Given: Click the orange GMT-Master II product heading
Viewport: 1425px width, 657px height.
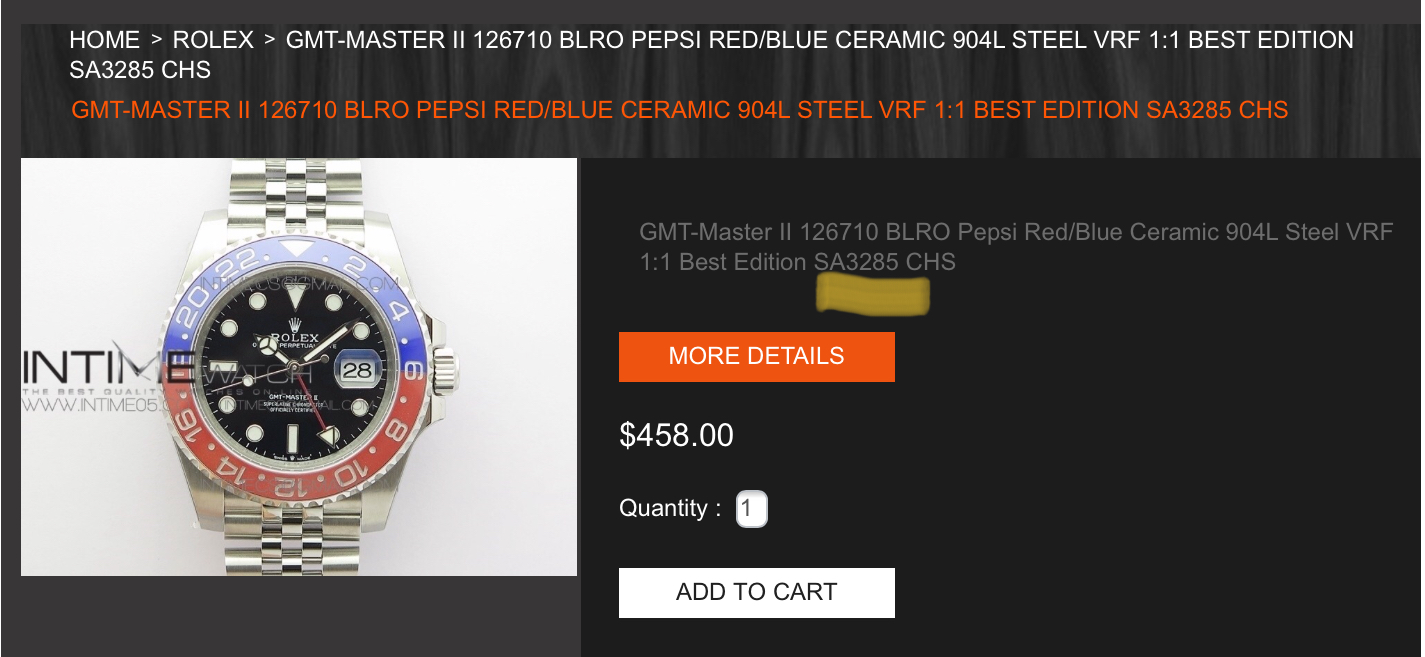Looking at the screenshot, I should click(x=679, y=110).
